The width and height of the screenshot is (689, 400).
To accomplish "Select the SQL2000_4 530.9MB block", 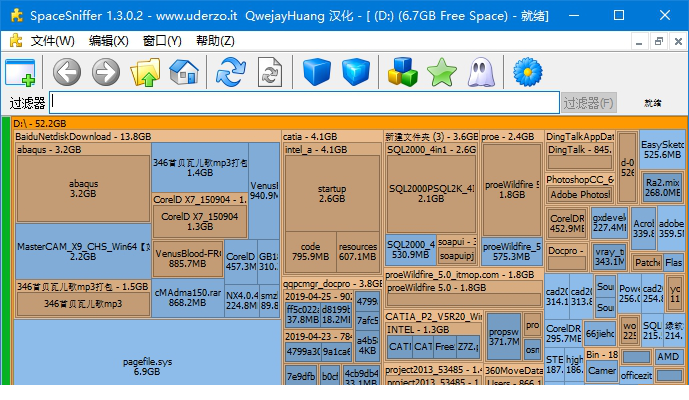I will coord(410,250).
